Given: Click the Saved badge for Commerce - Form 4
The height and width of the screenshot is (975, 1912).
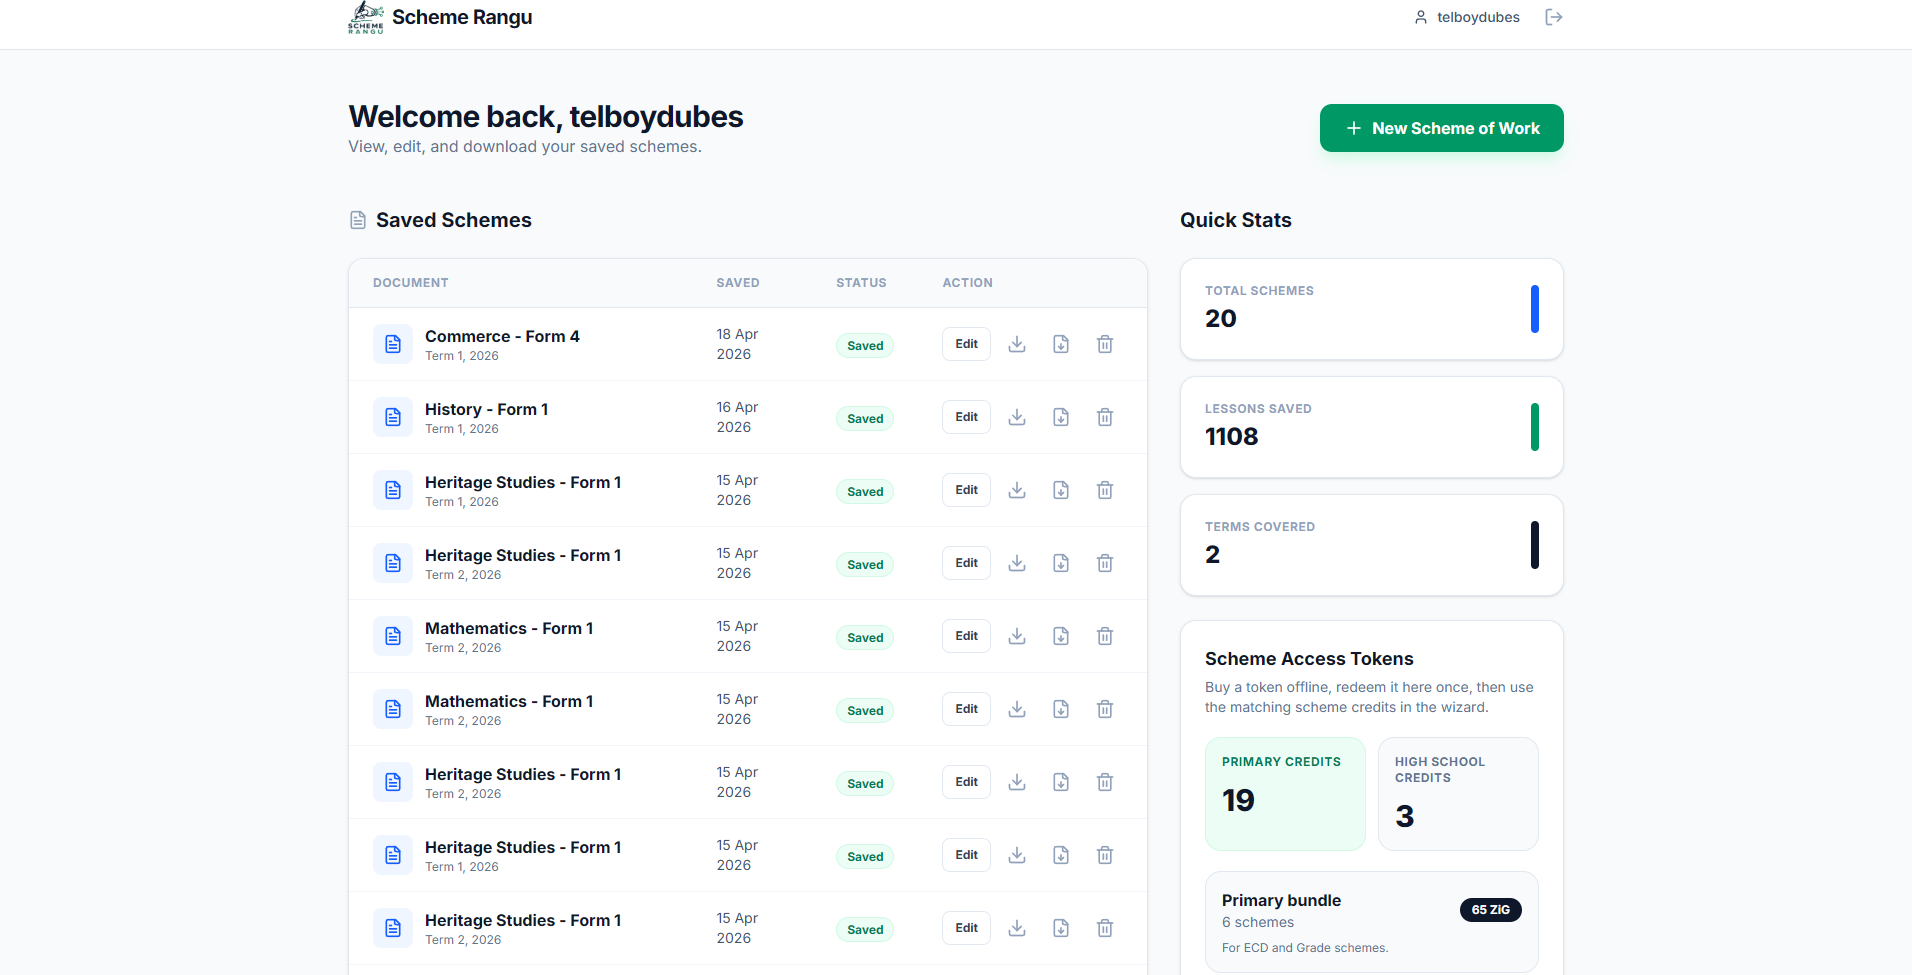Looking at the screenshot, I should tap(865, 346).
